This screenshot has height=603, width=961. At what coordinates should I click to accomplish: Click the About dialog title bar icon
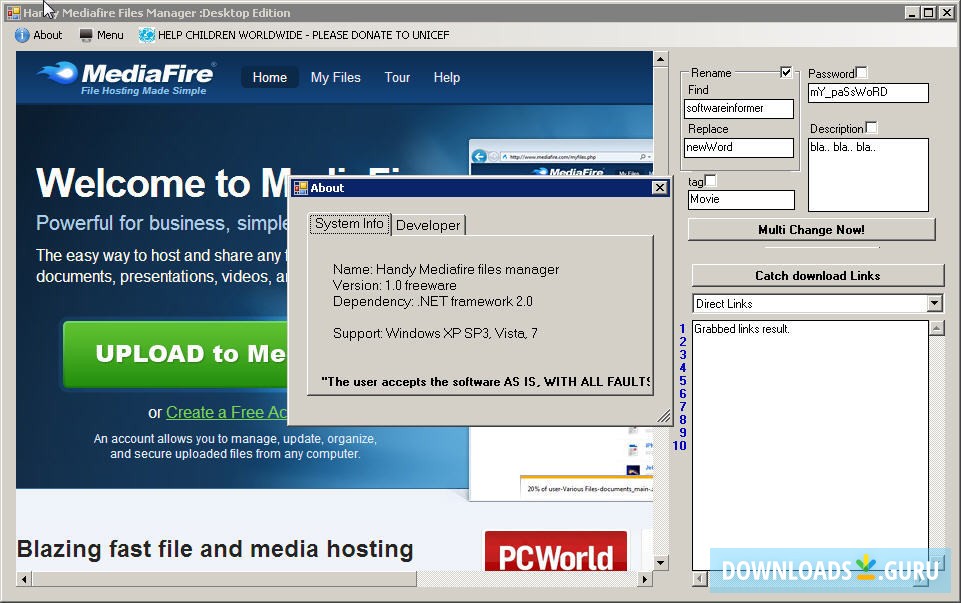(x=298, y=188)
